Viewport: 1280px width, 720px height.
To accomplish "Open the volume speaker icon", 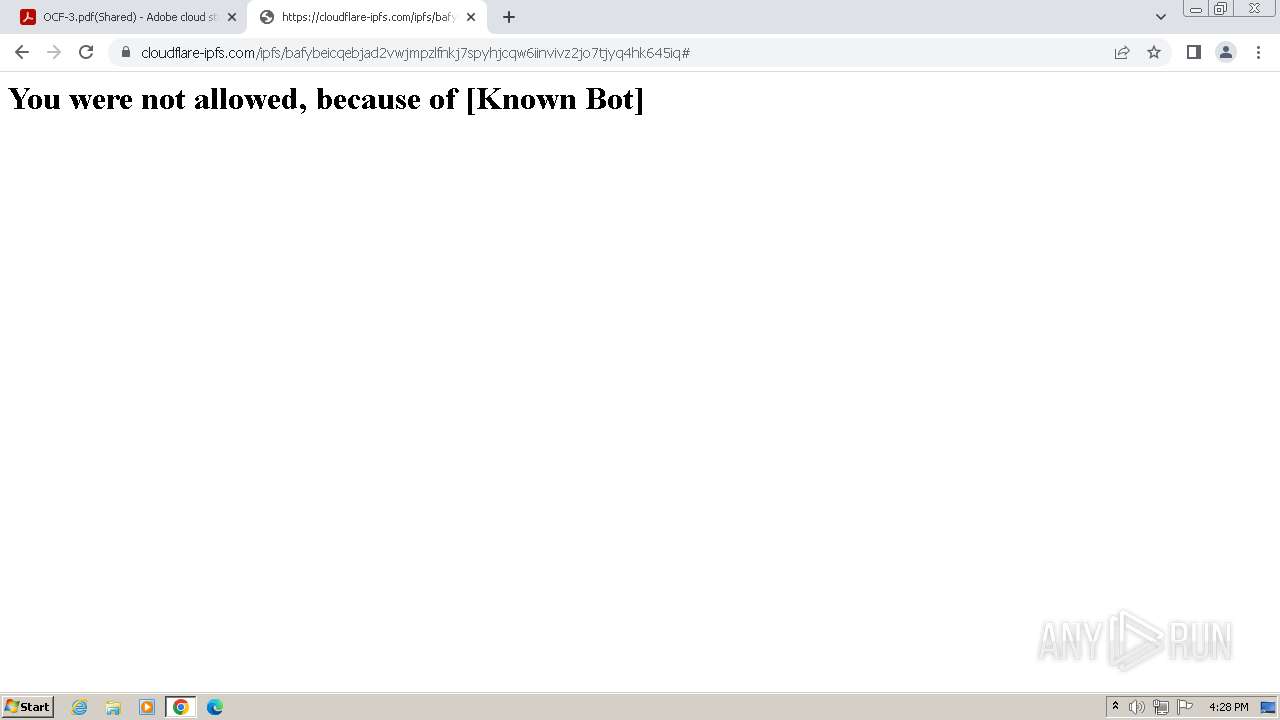I will point(1137,707).
